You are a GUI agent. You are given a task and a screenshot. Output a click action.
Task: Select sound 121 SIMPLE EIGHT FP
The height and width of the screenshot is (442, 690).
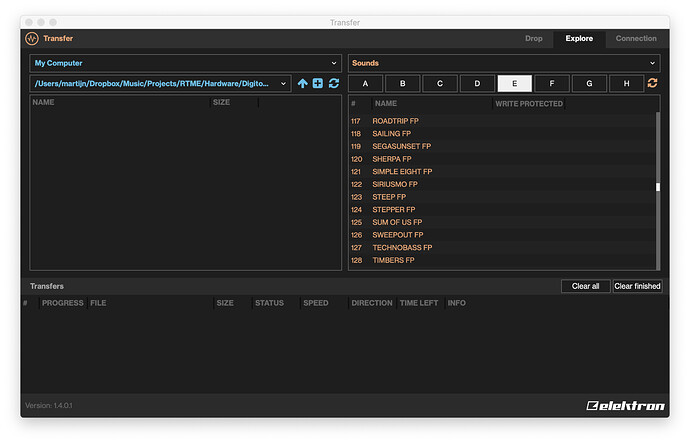502,172
